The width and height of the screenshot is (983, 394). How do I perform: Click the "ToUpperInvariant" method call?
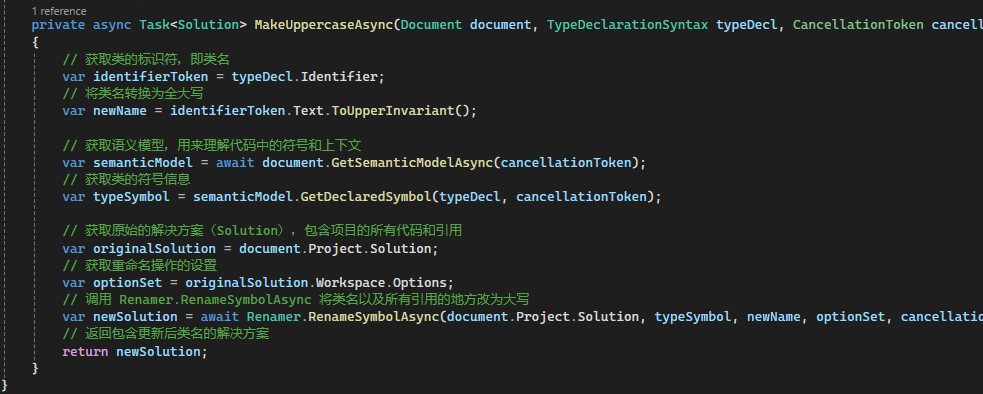click(x=393, y=111)
